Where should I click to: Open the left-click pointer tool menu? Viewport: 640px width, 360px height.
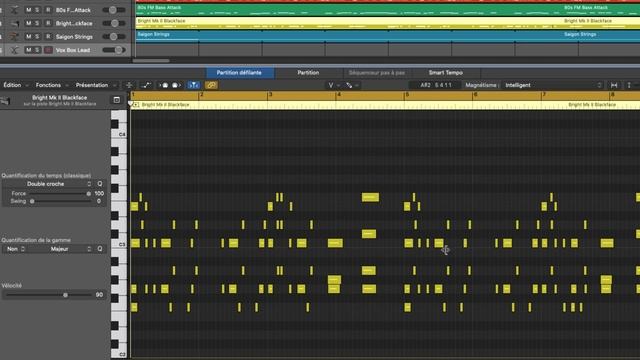point(333,85)
